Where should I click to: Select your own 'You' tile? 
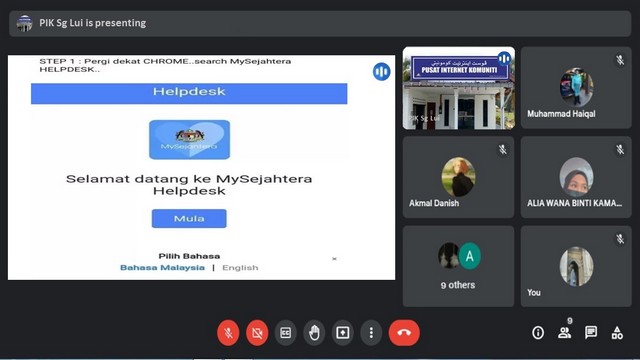click(576, 266)
